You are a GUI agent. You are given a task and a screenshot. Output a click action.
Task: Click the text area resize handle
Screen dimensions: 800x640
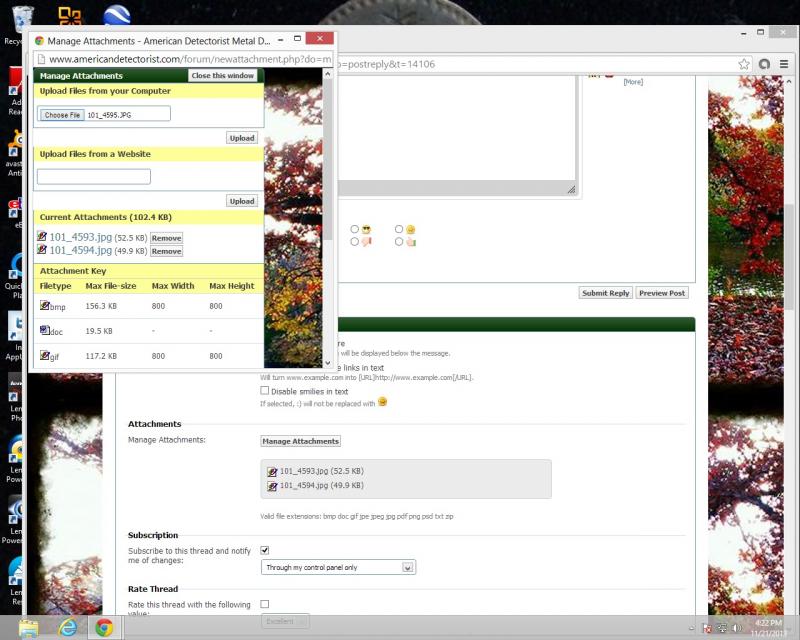571,190
